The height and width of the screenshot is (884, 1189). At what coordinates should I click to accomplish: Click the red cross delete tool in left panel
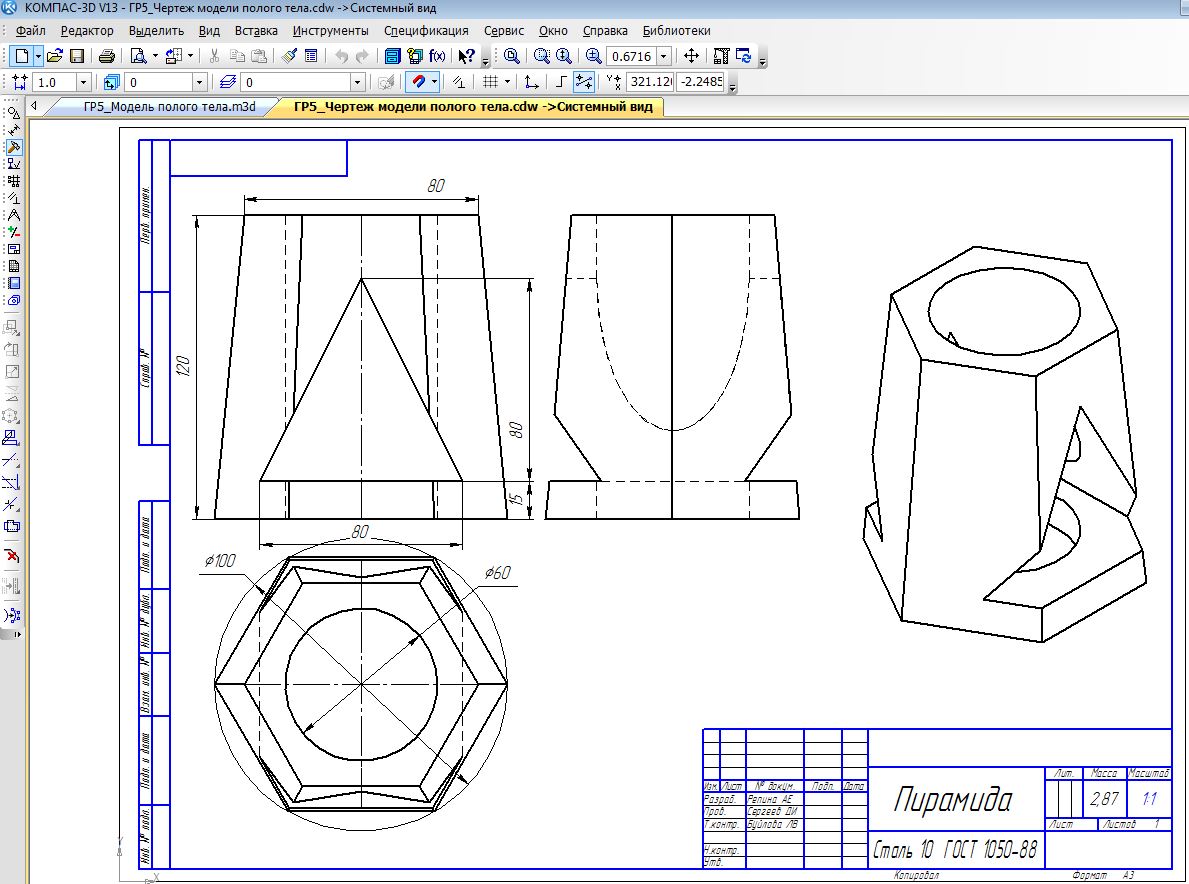click(x=12, y=556)
